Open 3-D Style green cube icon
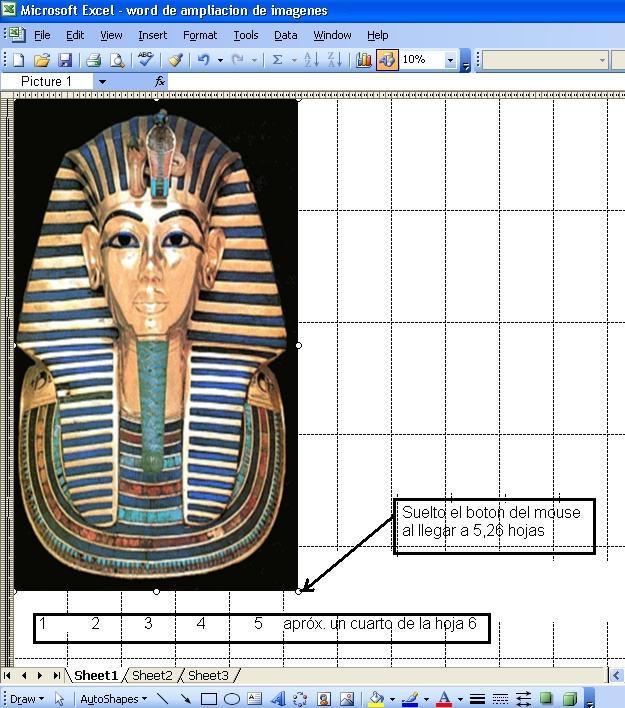This screenshot has width=625, height=708. tap(570, 699)
